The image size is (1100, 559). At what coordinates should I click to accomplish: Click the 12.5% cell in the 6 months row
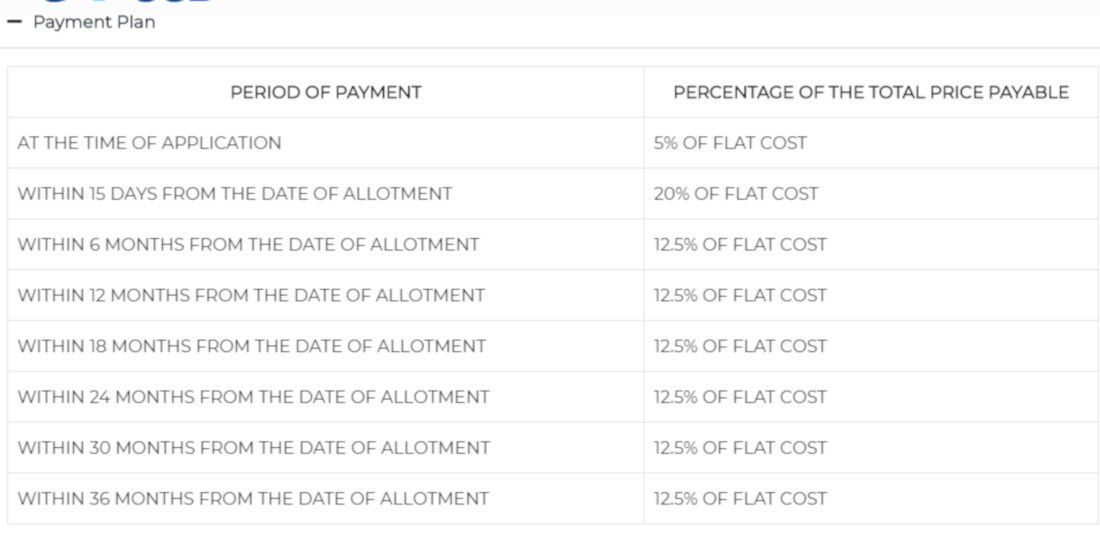click(740, 245)
